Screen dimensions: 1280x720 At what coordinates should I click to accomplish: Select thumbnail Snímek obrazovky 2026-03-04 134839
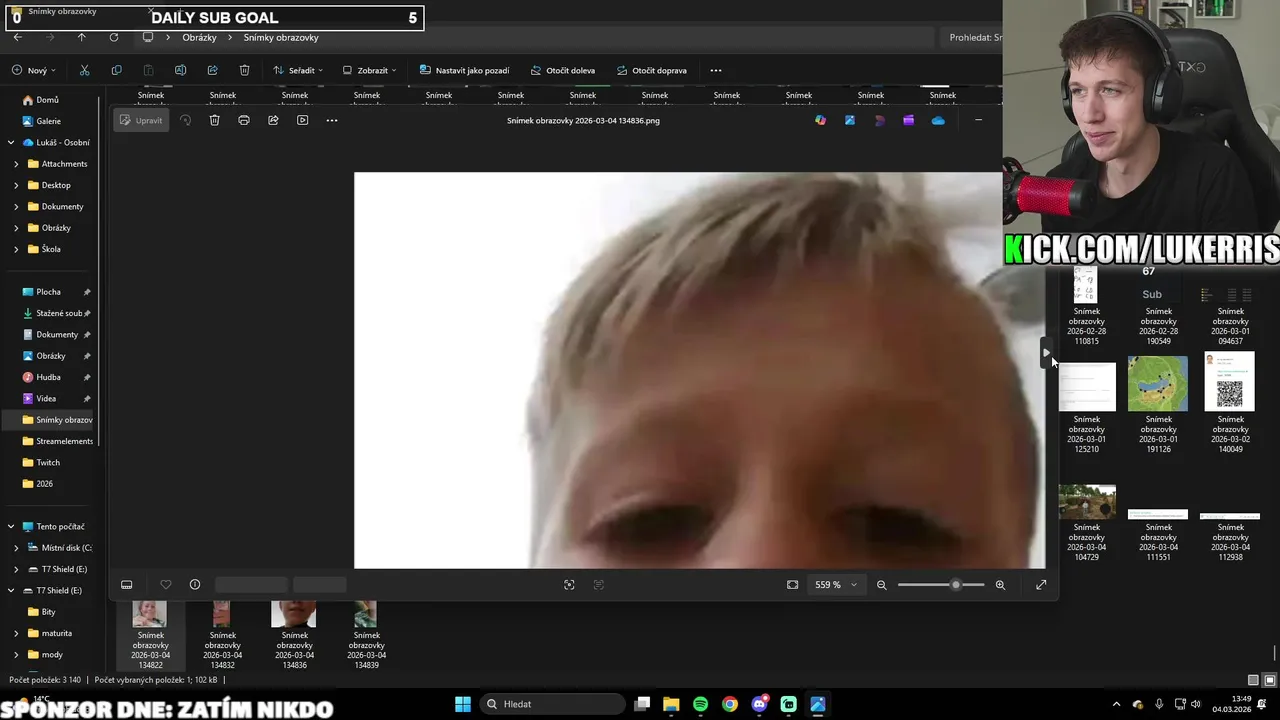point(366,636)
